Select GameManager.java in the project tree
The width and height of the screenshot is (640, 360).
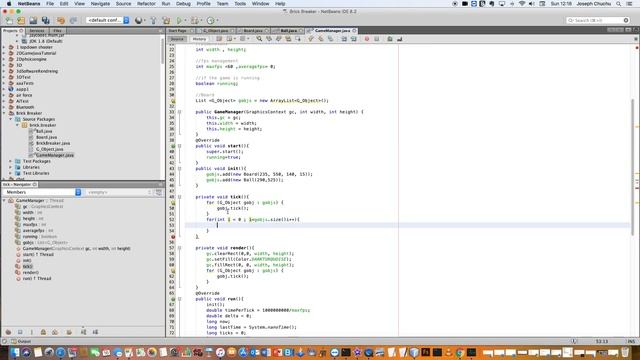coord(54,155)
